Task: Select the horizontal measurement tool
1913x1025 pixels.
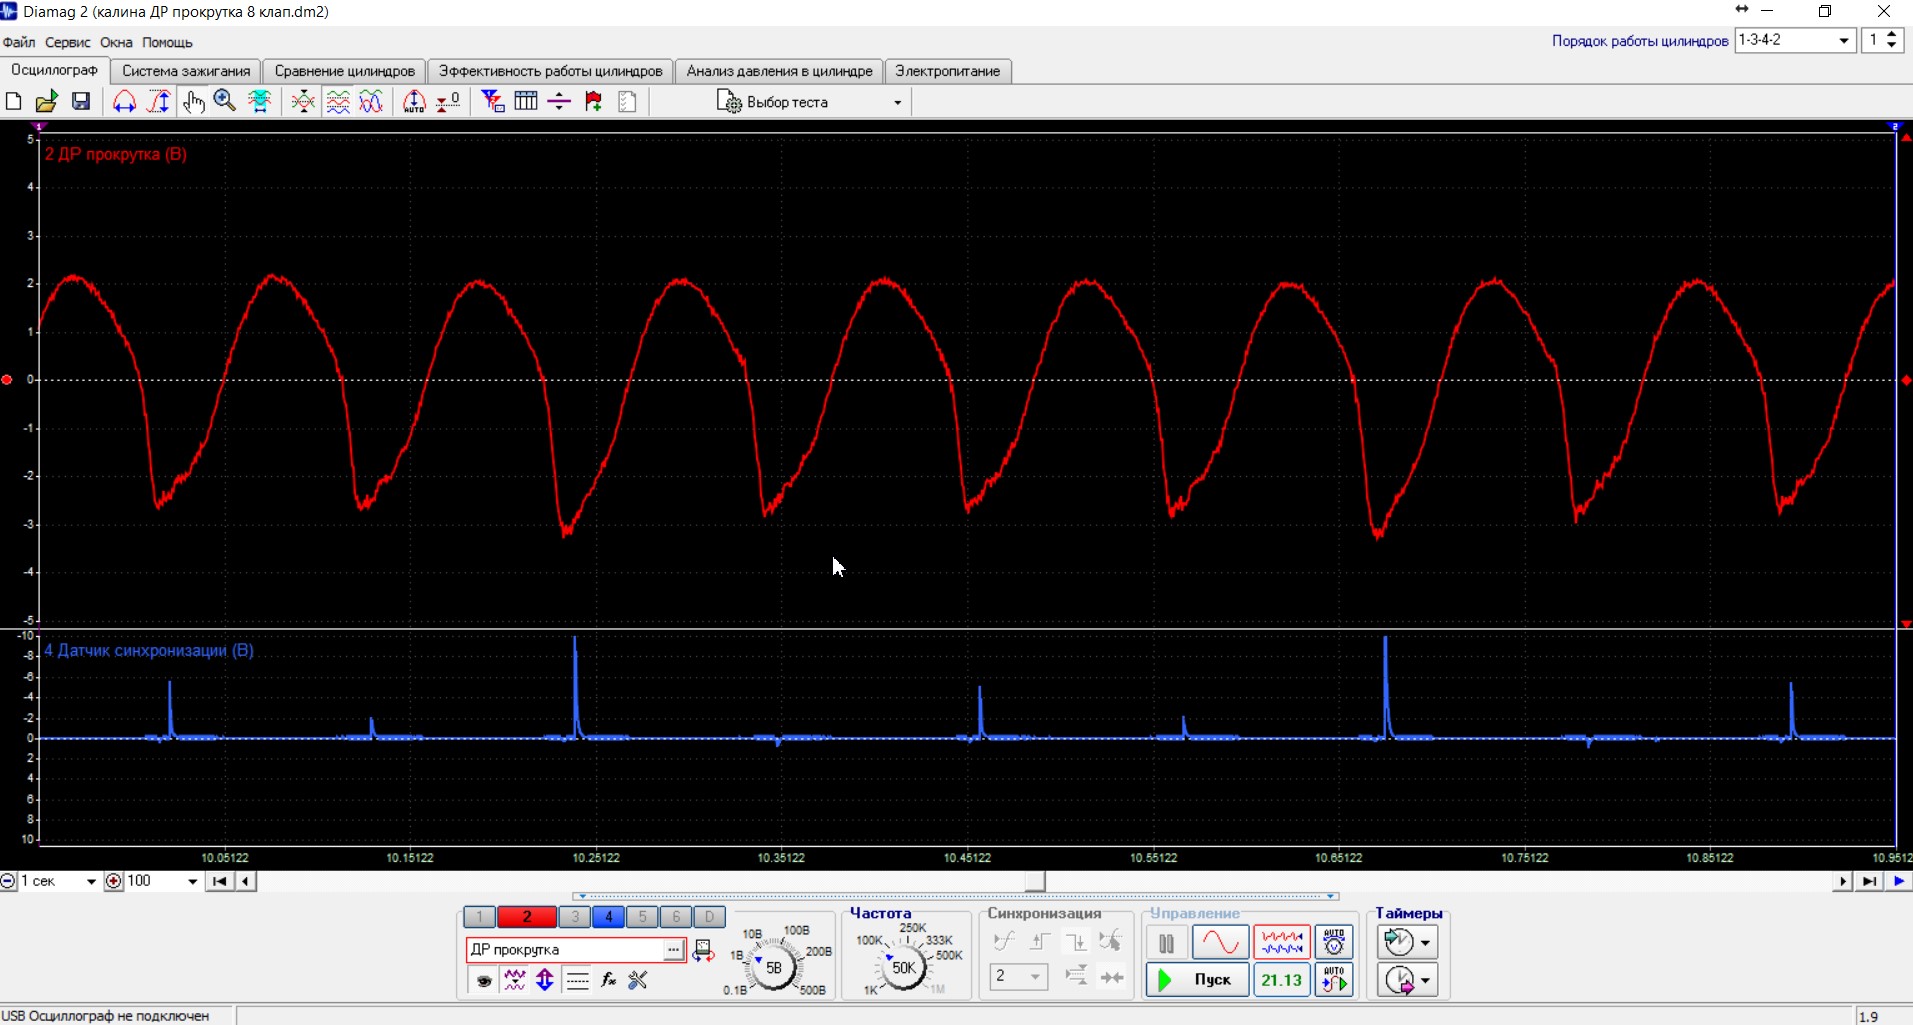Action: [124, 101]
